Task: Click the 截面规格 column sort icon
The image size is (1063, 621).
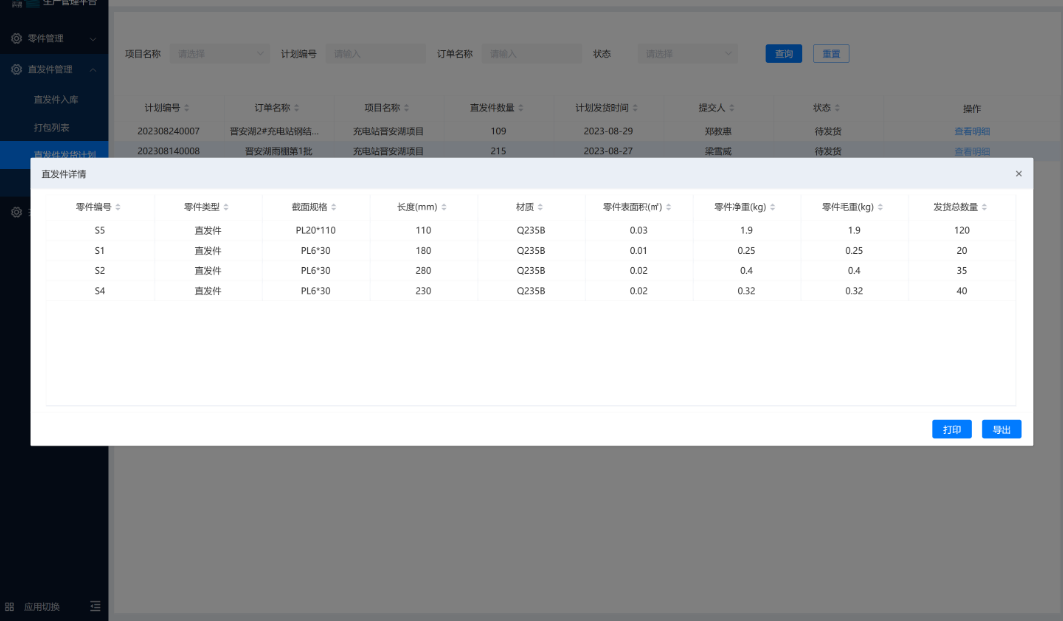Action: (x=334, y=207)
